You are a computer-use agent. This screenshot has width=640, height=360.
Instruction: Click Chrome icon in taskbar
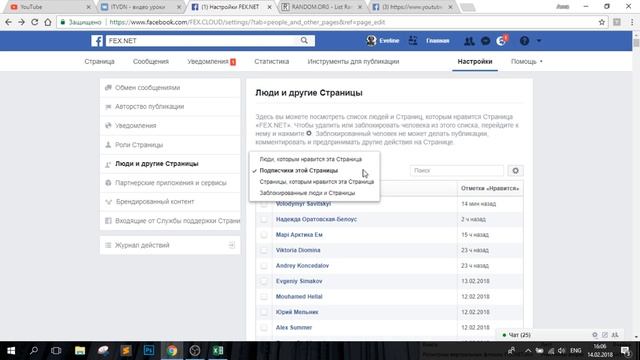click(x=172, y=351)
